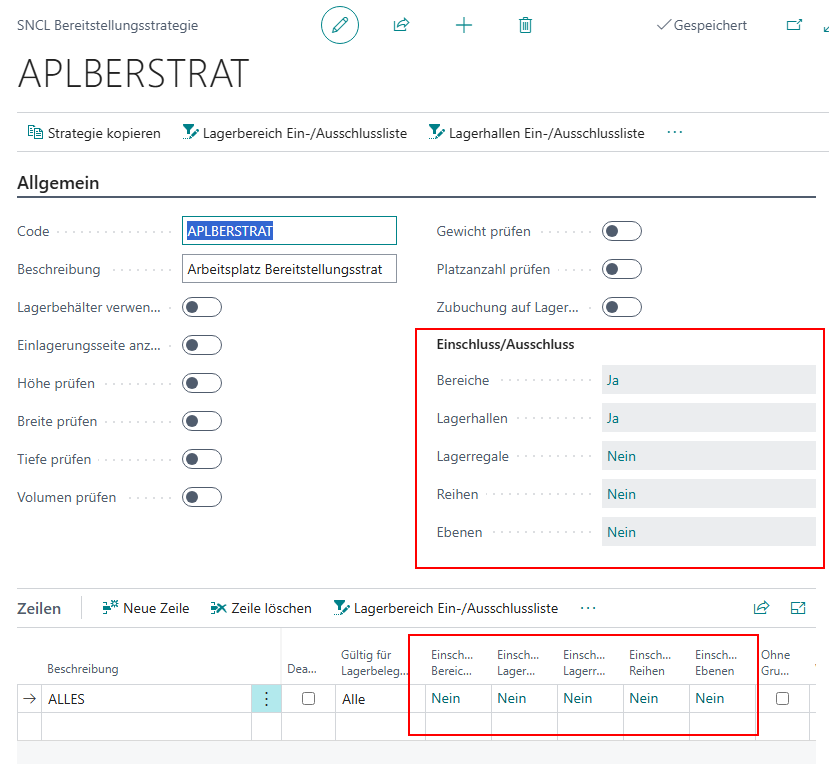
Task: Click the plus icon to create new
Action: (463, 26)
